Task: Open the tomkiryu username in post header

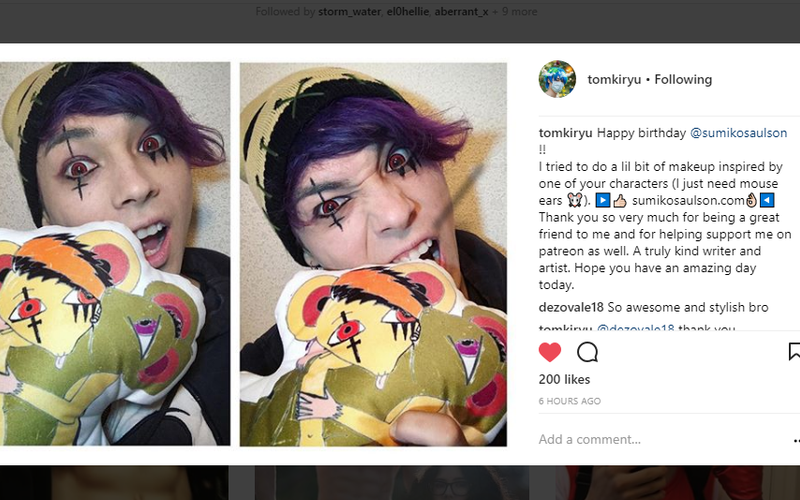Action: [x=614, y=80]
